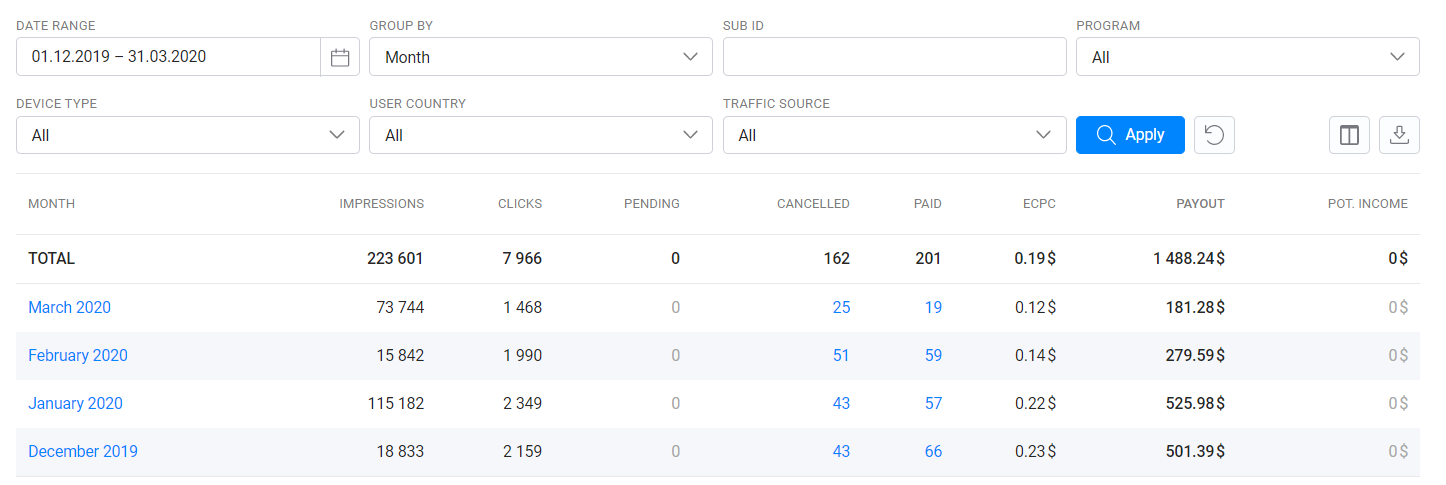This screenshot has height=485, width=1446.
Task: Click the date range field 01.12.2019 – 31.03.2020
Action: coord(168,57)
